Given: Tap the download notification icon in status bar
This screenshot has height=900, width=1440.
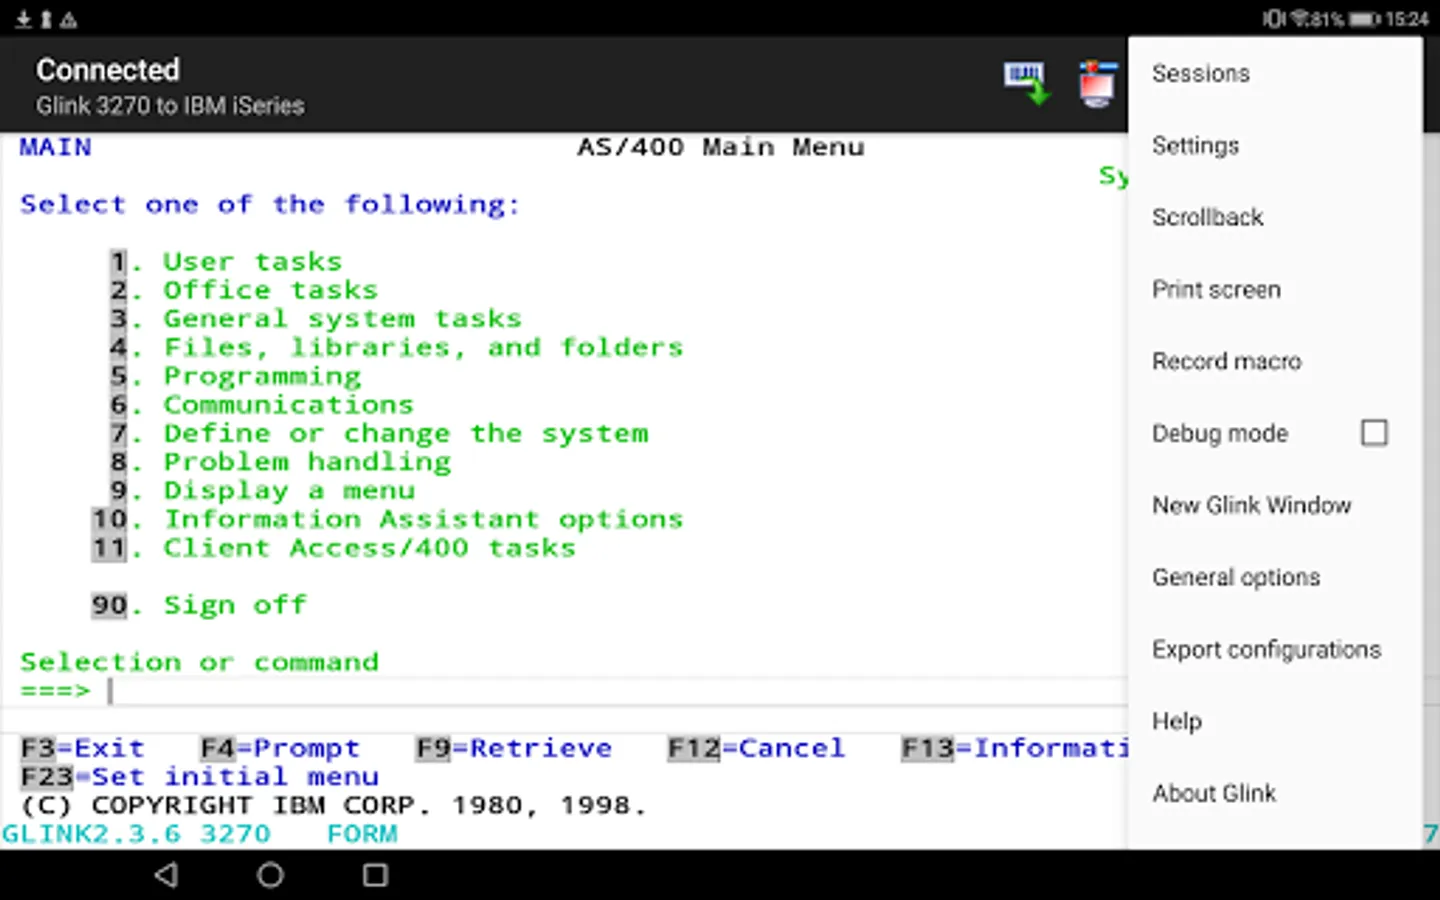Looking at the screenshot, I should pyautogui.click(x=23, y=19).
